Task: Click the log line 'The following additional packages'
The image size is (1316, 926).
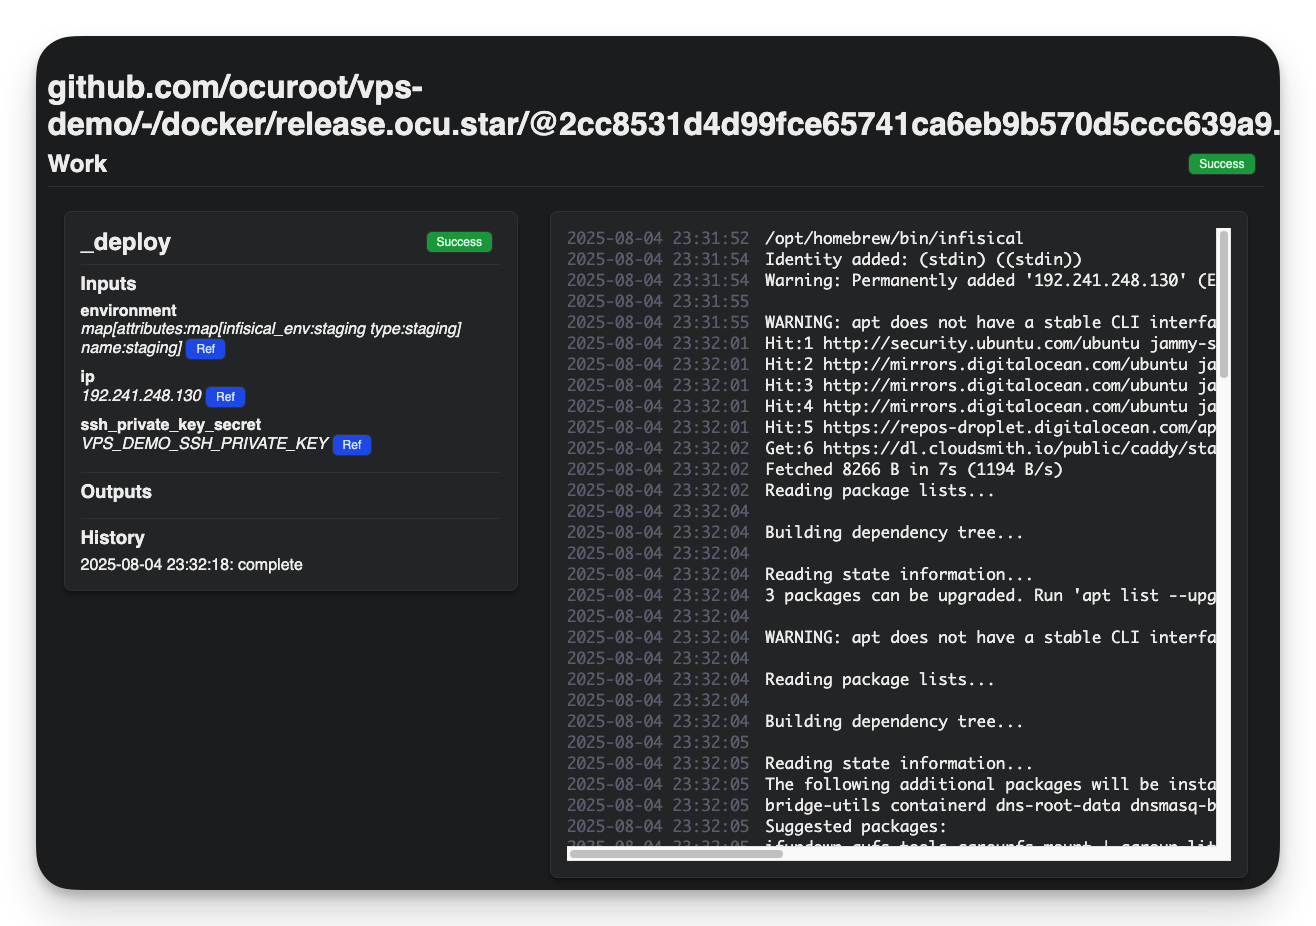Action: click(990, 784)
